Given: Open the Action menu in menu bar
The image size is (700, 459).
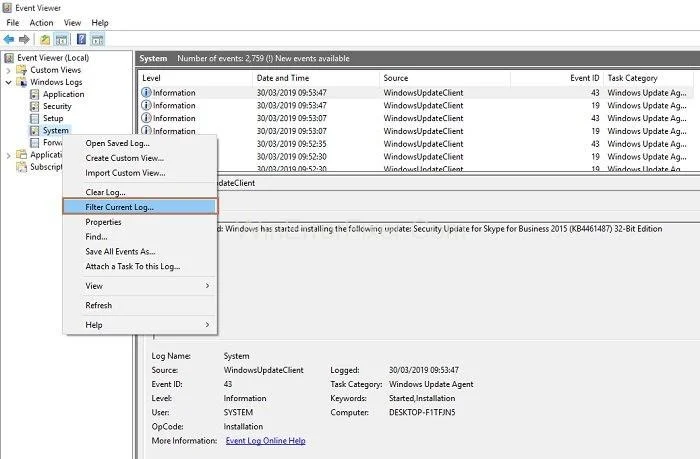Looking at the screenshot, I should point(41,22).
